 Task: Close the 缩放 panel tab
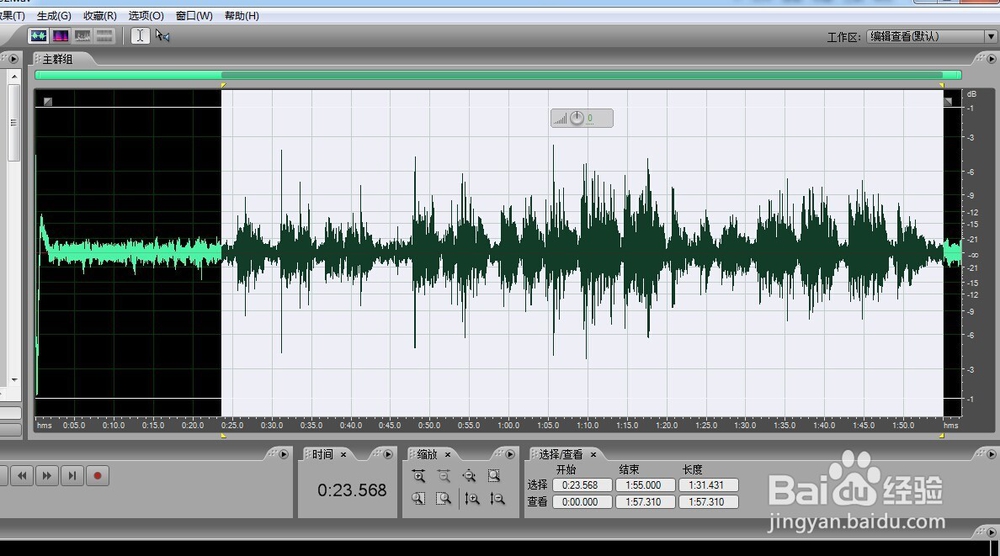click(448, 454)
